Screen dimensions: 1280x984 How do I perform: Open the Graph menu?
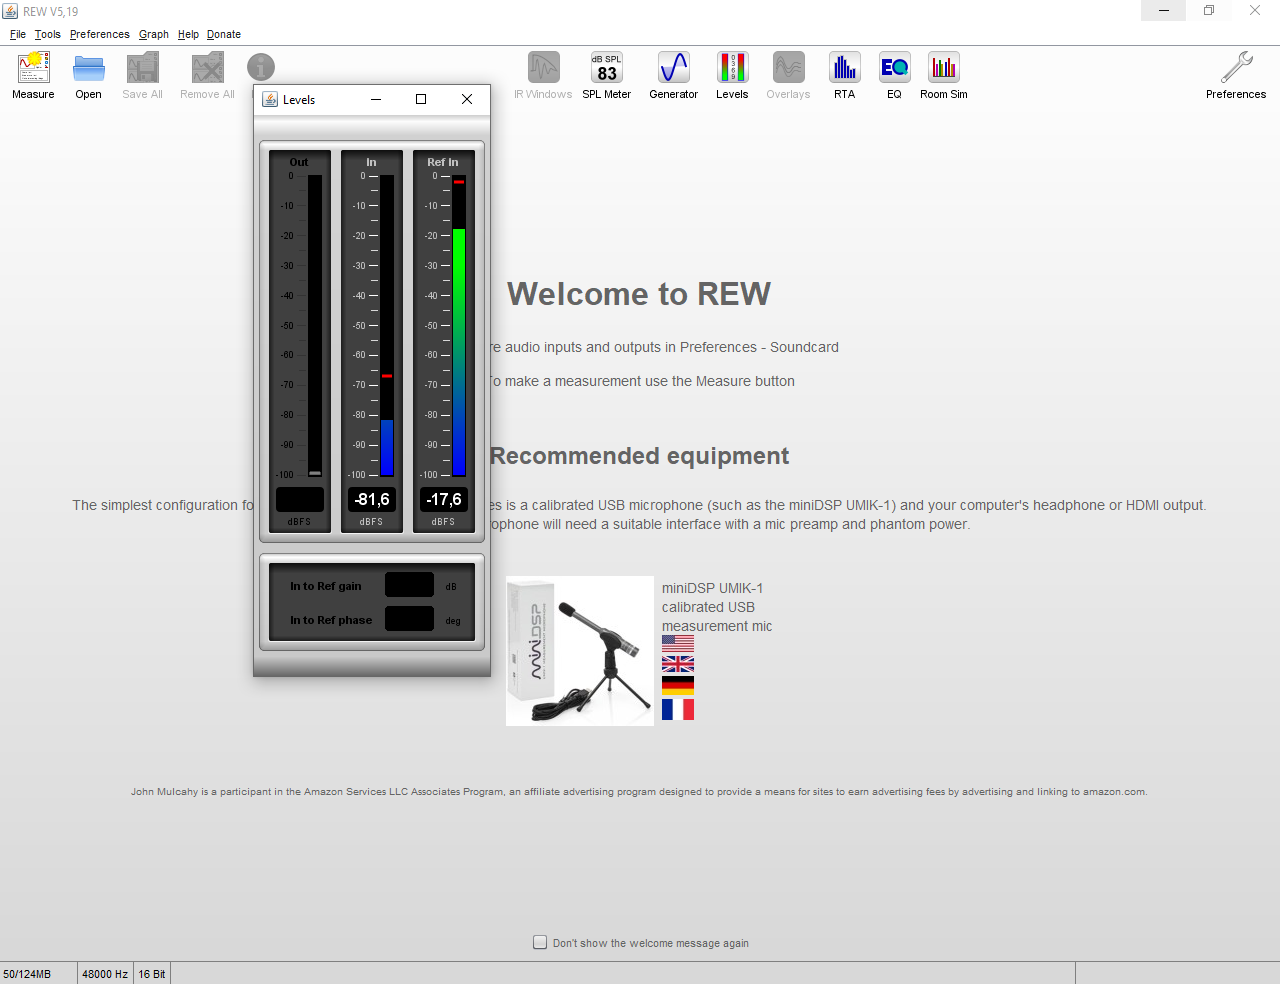point(154,34)
